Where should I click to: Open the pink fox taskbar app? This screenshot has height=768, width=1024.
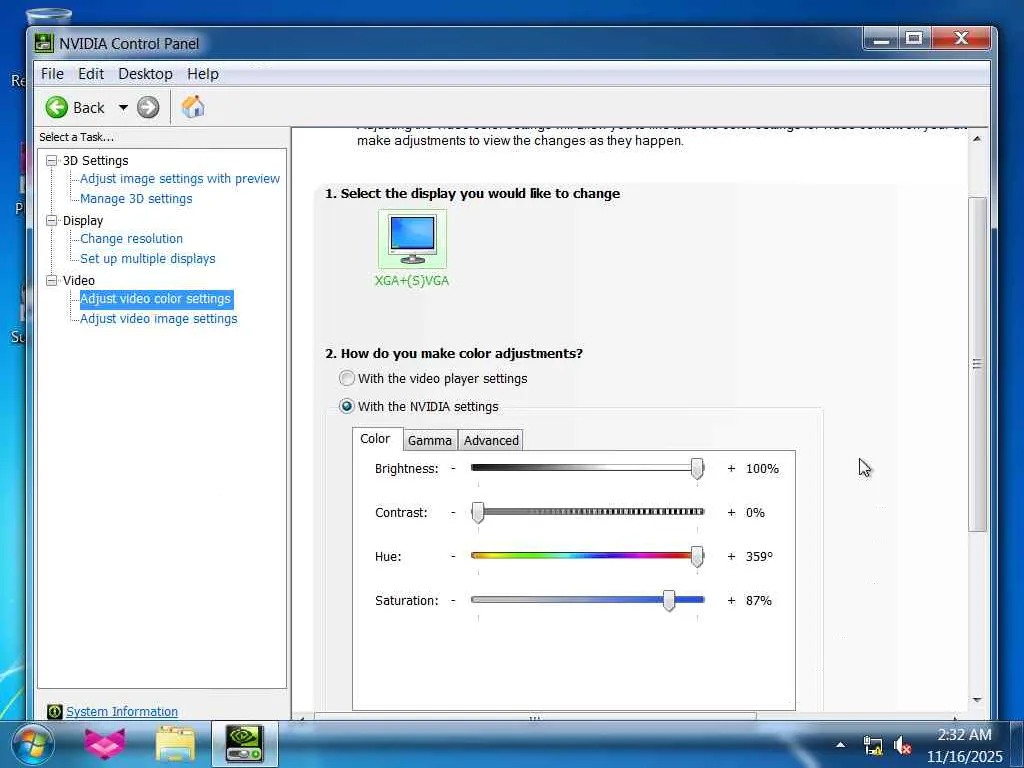pos(104,744)
